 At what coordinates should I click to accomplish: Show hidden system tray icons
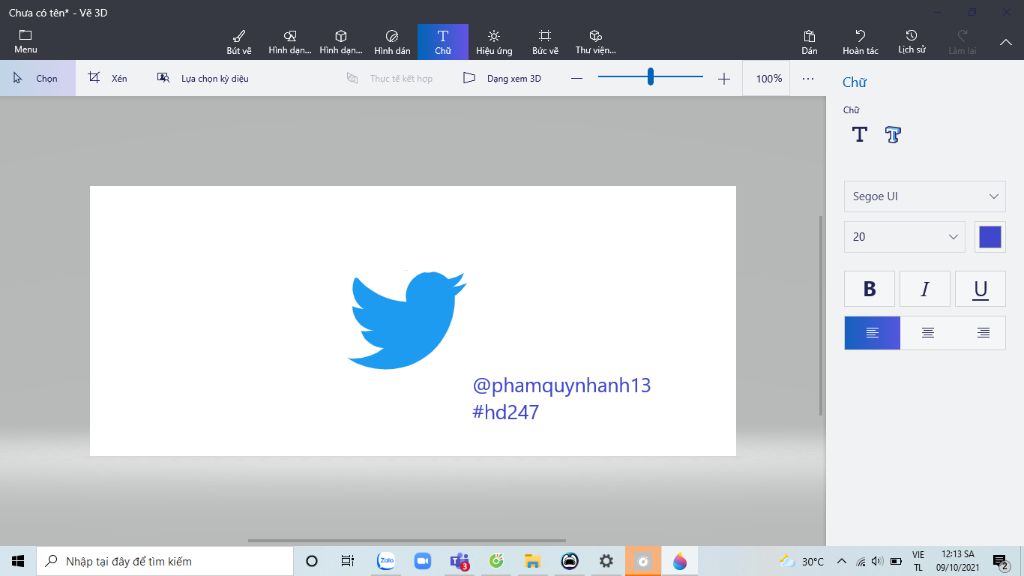[x=842, y=561]
